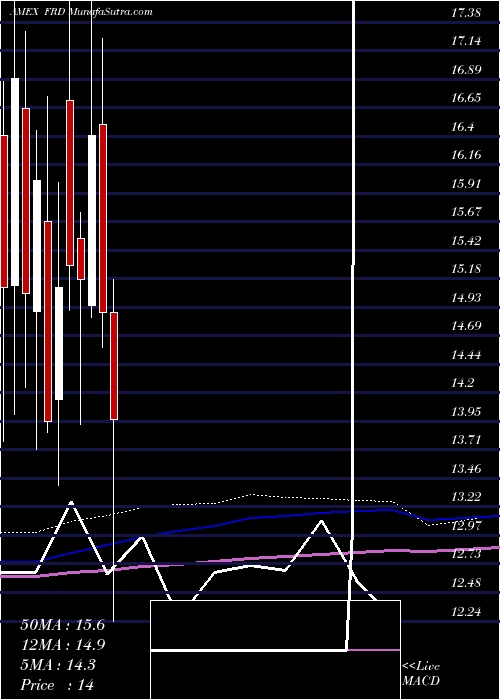Click the last red candlestick near 14.44

click(114, 366)
